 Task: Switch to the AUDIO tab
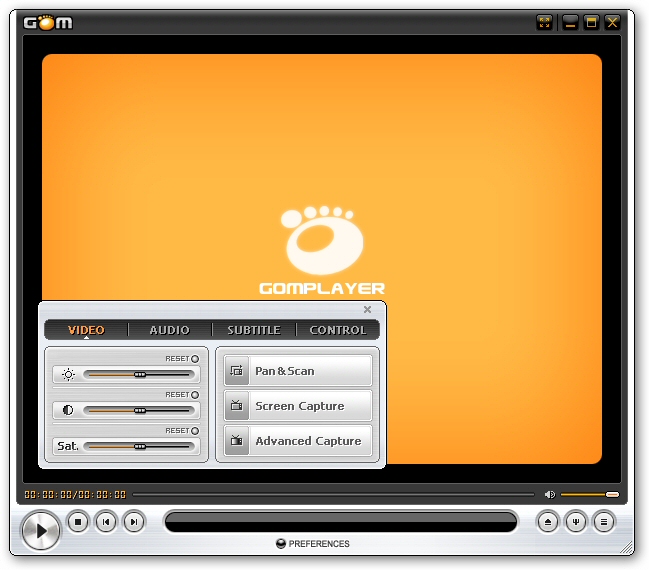[x=170, y=330]
